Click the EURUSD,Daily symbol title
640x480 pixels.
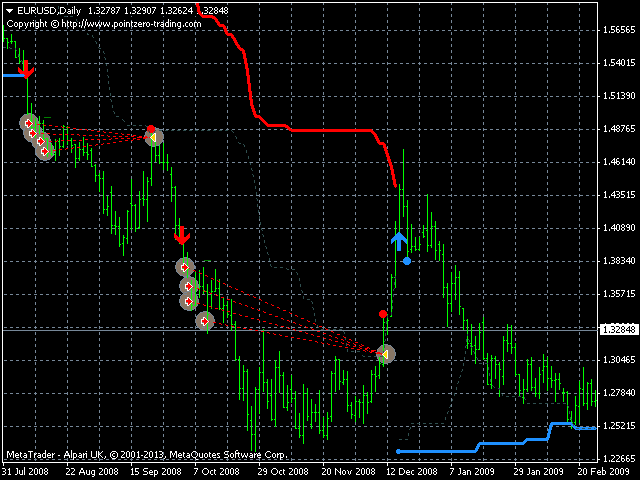[x=49, y=11]
